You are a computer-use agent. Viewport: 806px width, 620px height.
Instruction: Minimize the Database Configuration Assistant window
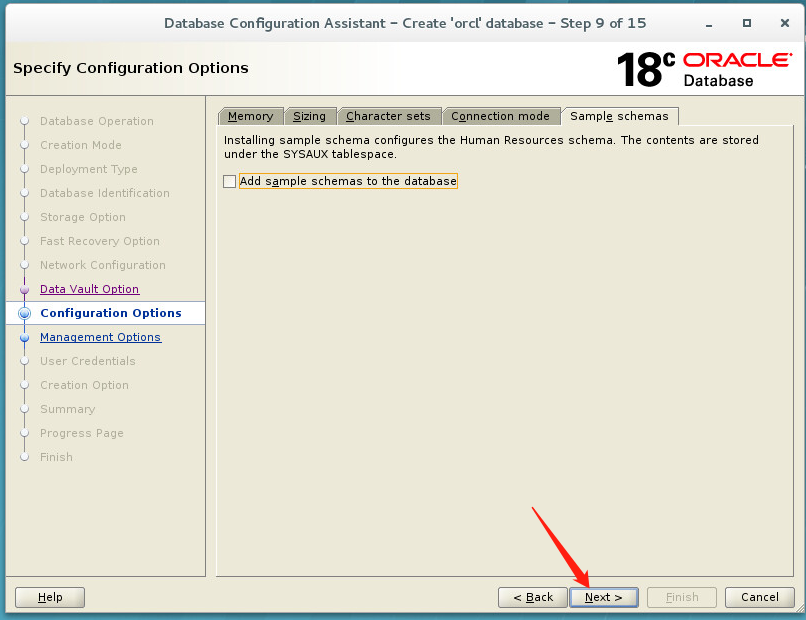709,24
